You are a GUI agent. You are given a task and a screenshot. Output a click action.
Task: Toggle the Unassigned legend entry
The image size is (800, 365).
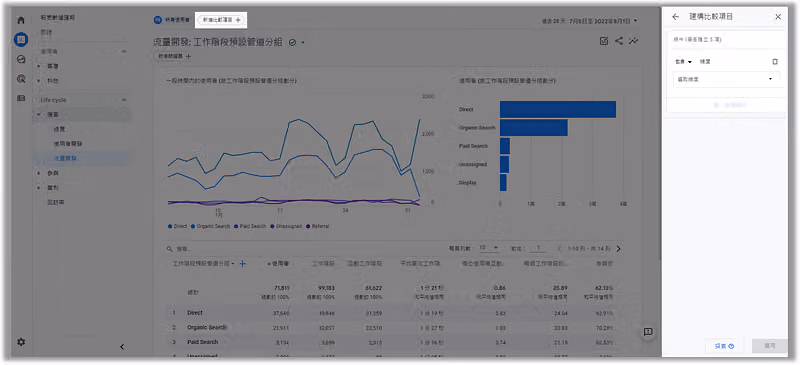286,226
